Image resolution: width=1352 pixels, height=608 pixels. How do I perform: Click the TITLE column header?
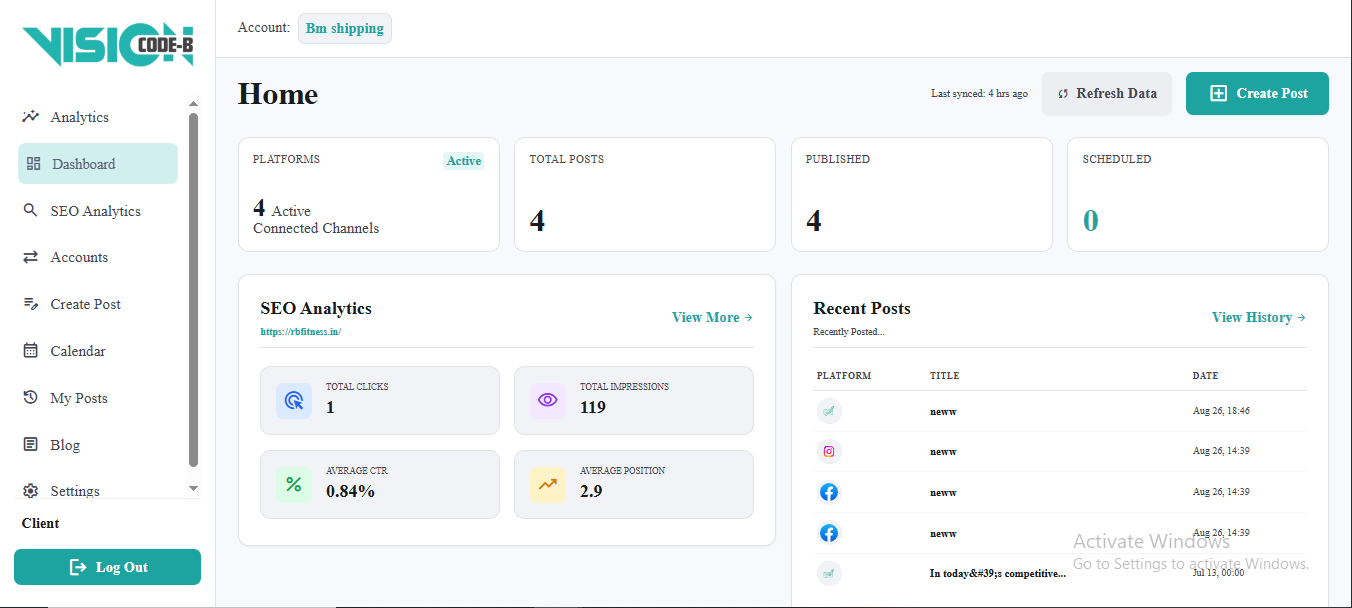944,376
